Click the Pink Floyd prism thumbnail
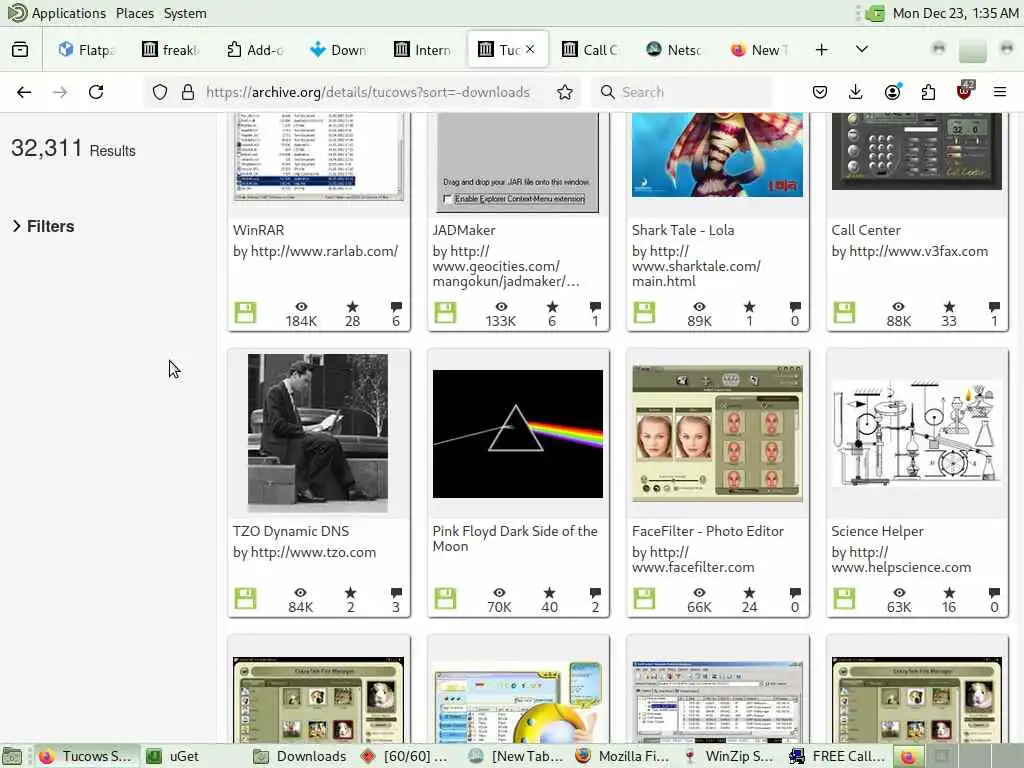 coord(518,434)
